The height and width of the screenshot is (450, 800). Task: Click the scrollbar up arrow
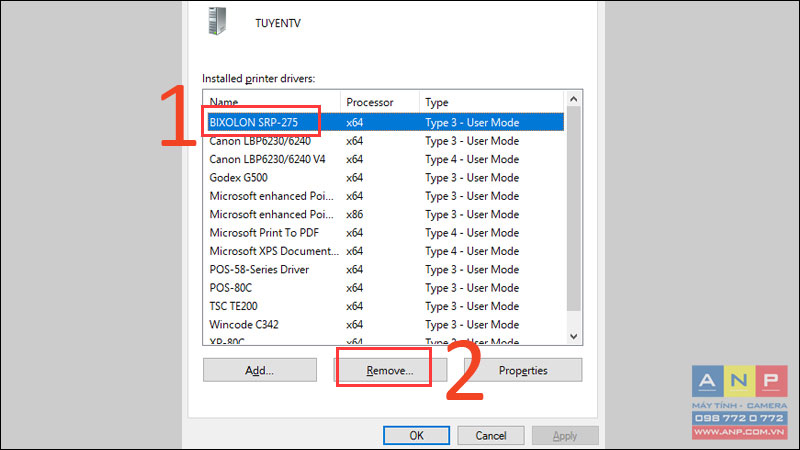[573, 99]
